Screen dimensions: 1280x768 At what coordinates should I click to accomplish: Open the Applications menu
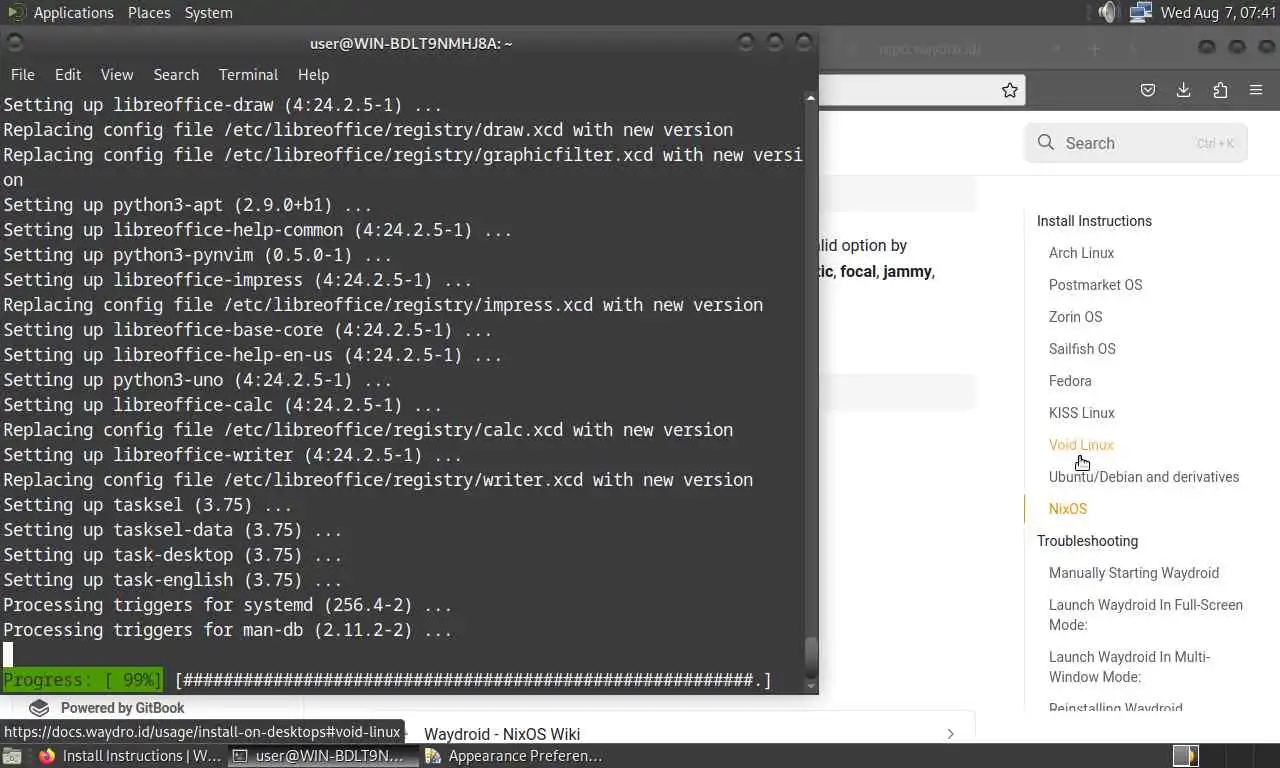tap(74, 13)
